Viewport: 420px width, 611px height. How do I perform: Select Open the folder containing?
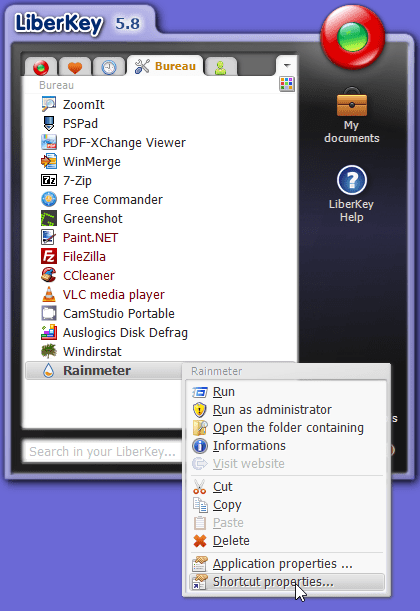(x=288, y=428)
